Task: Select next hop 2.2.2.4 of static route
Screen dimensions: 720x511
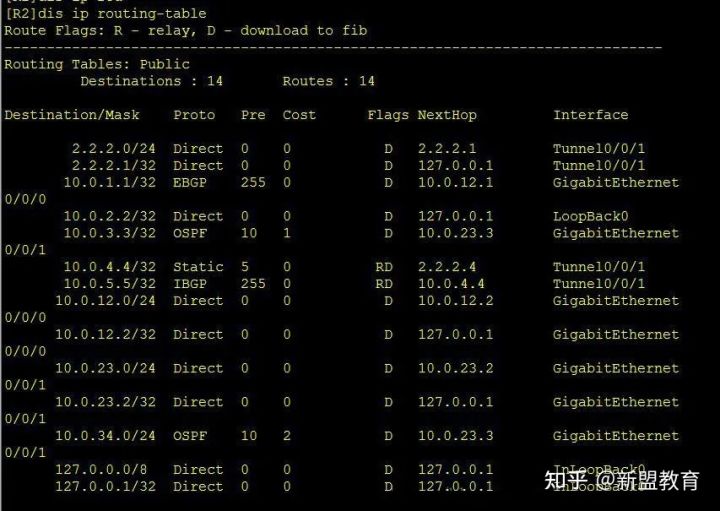Action: point(447,267)
